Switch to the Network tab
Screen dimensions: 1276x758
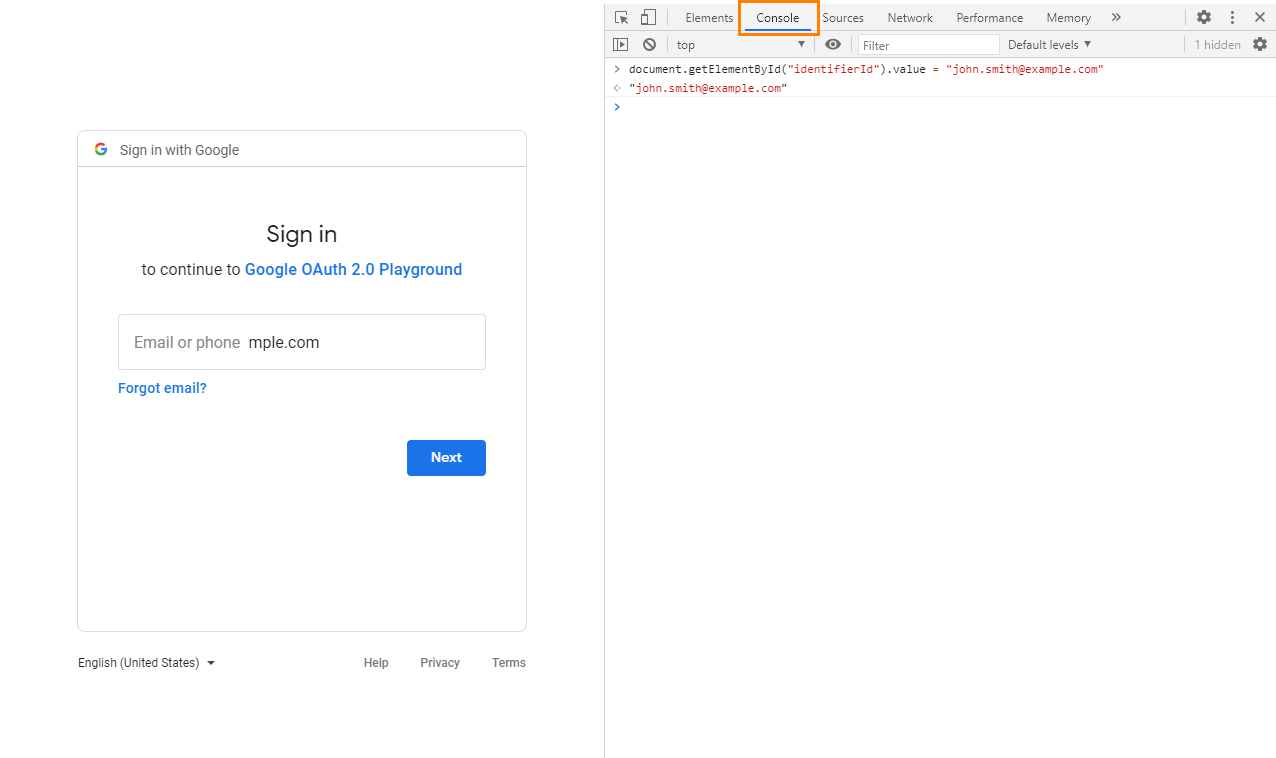click(909, 17)
